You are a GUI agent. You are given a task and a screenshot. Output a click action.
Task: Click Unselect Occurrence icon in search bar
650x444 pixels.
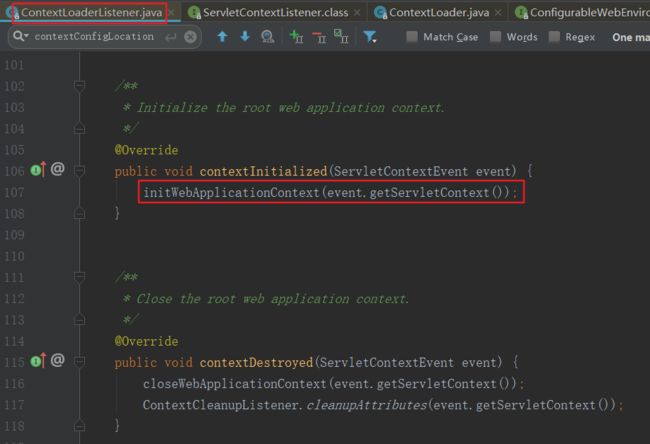coord(319,37)
